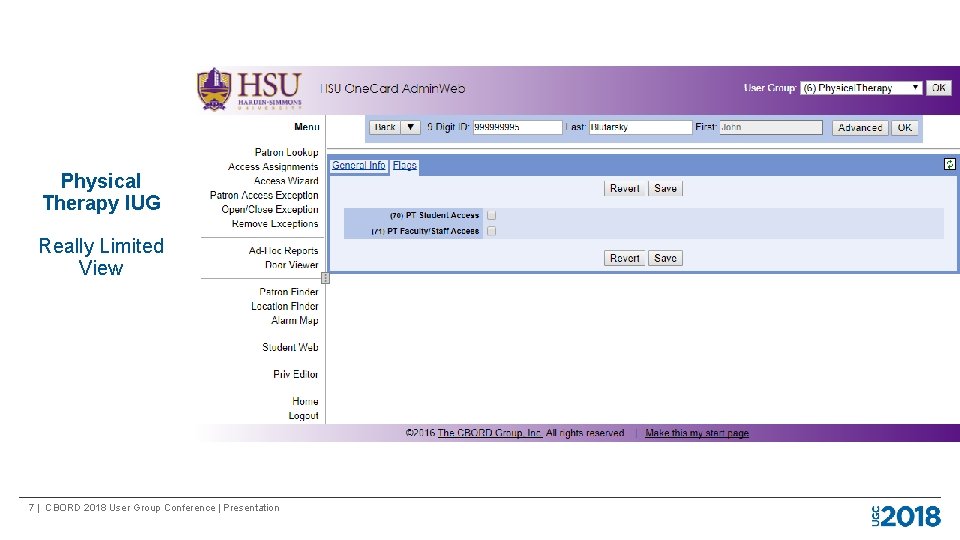Screen dimensions: 960x540
Task: Open Patron Access Exception menu item
Action: tap(264, 195)
